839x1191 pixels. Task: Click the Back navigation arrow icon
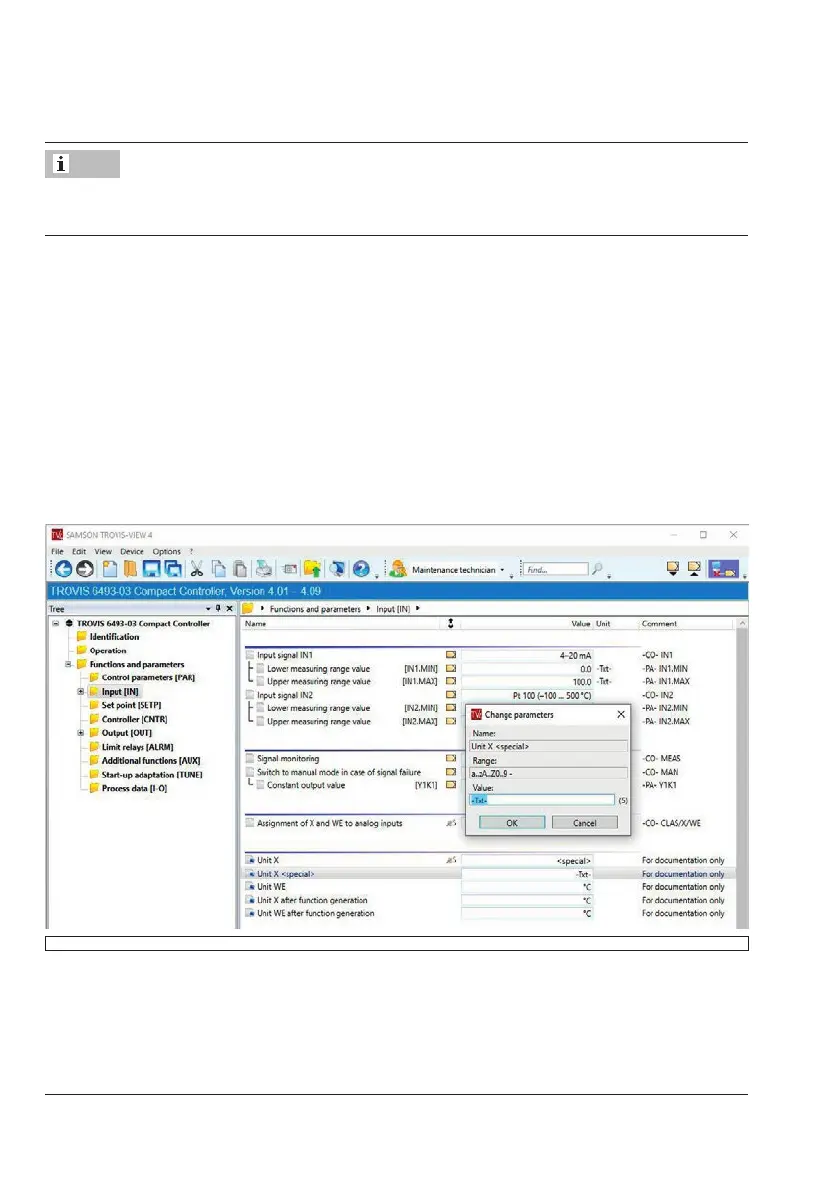click(x=63, y=569)
